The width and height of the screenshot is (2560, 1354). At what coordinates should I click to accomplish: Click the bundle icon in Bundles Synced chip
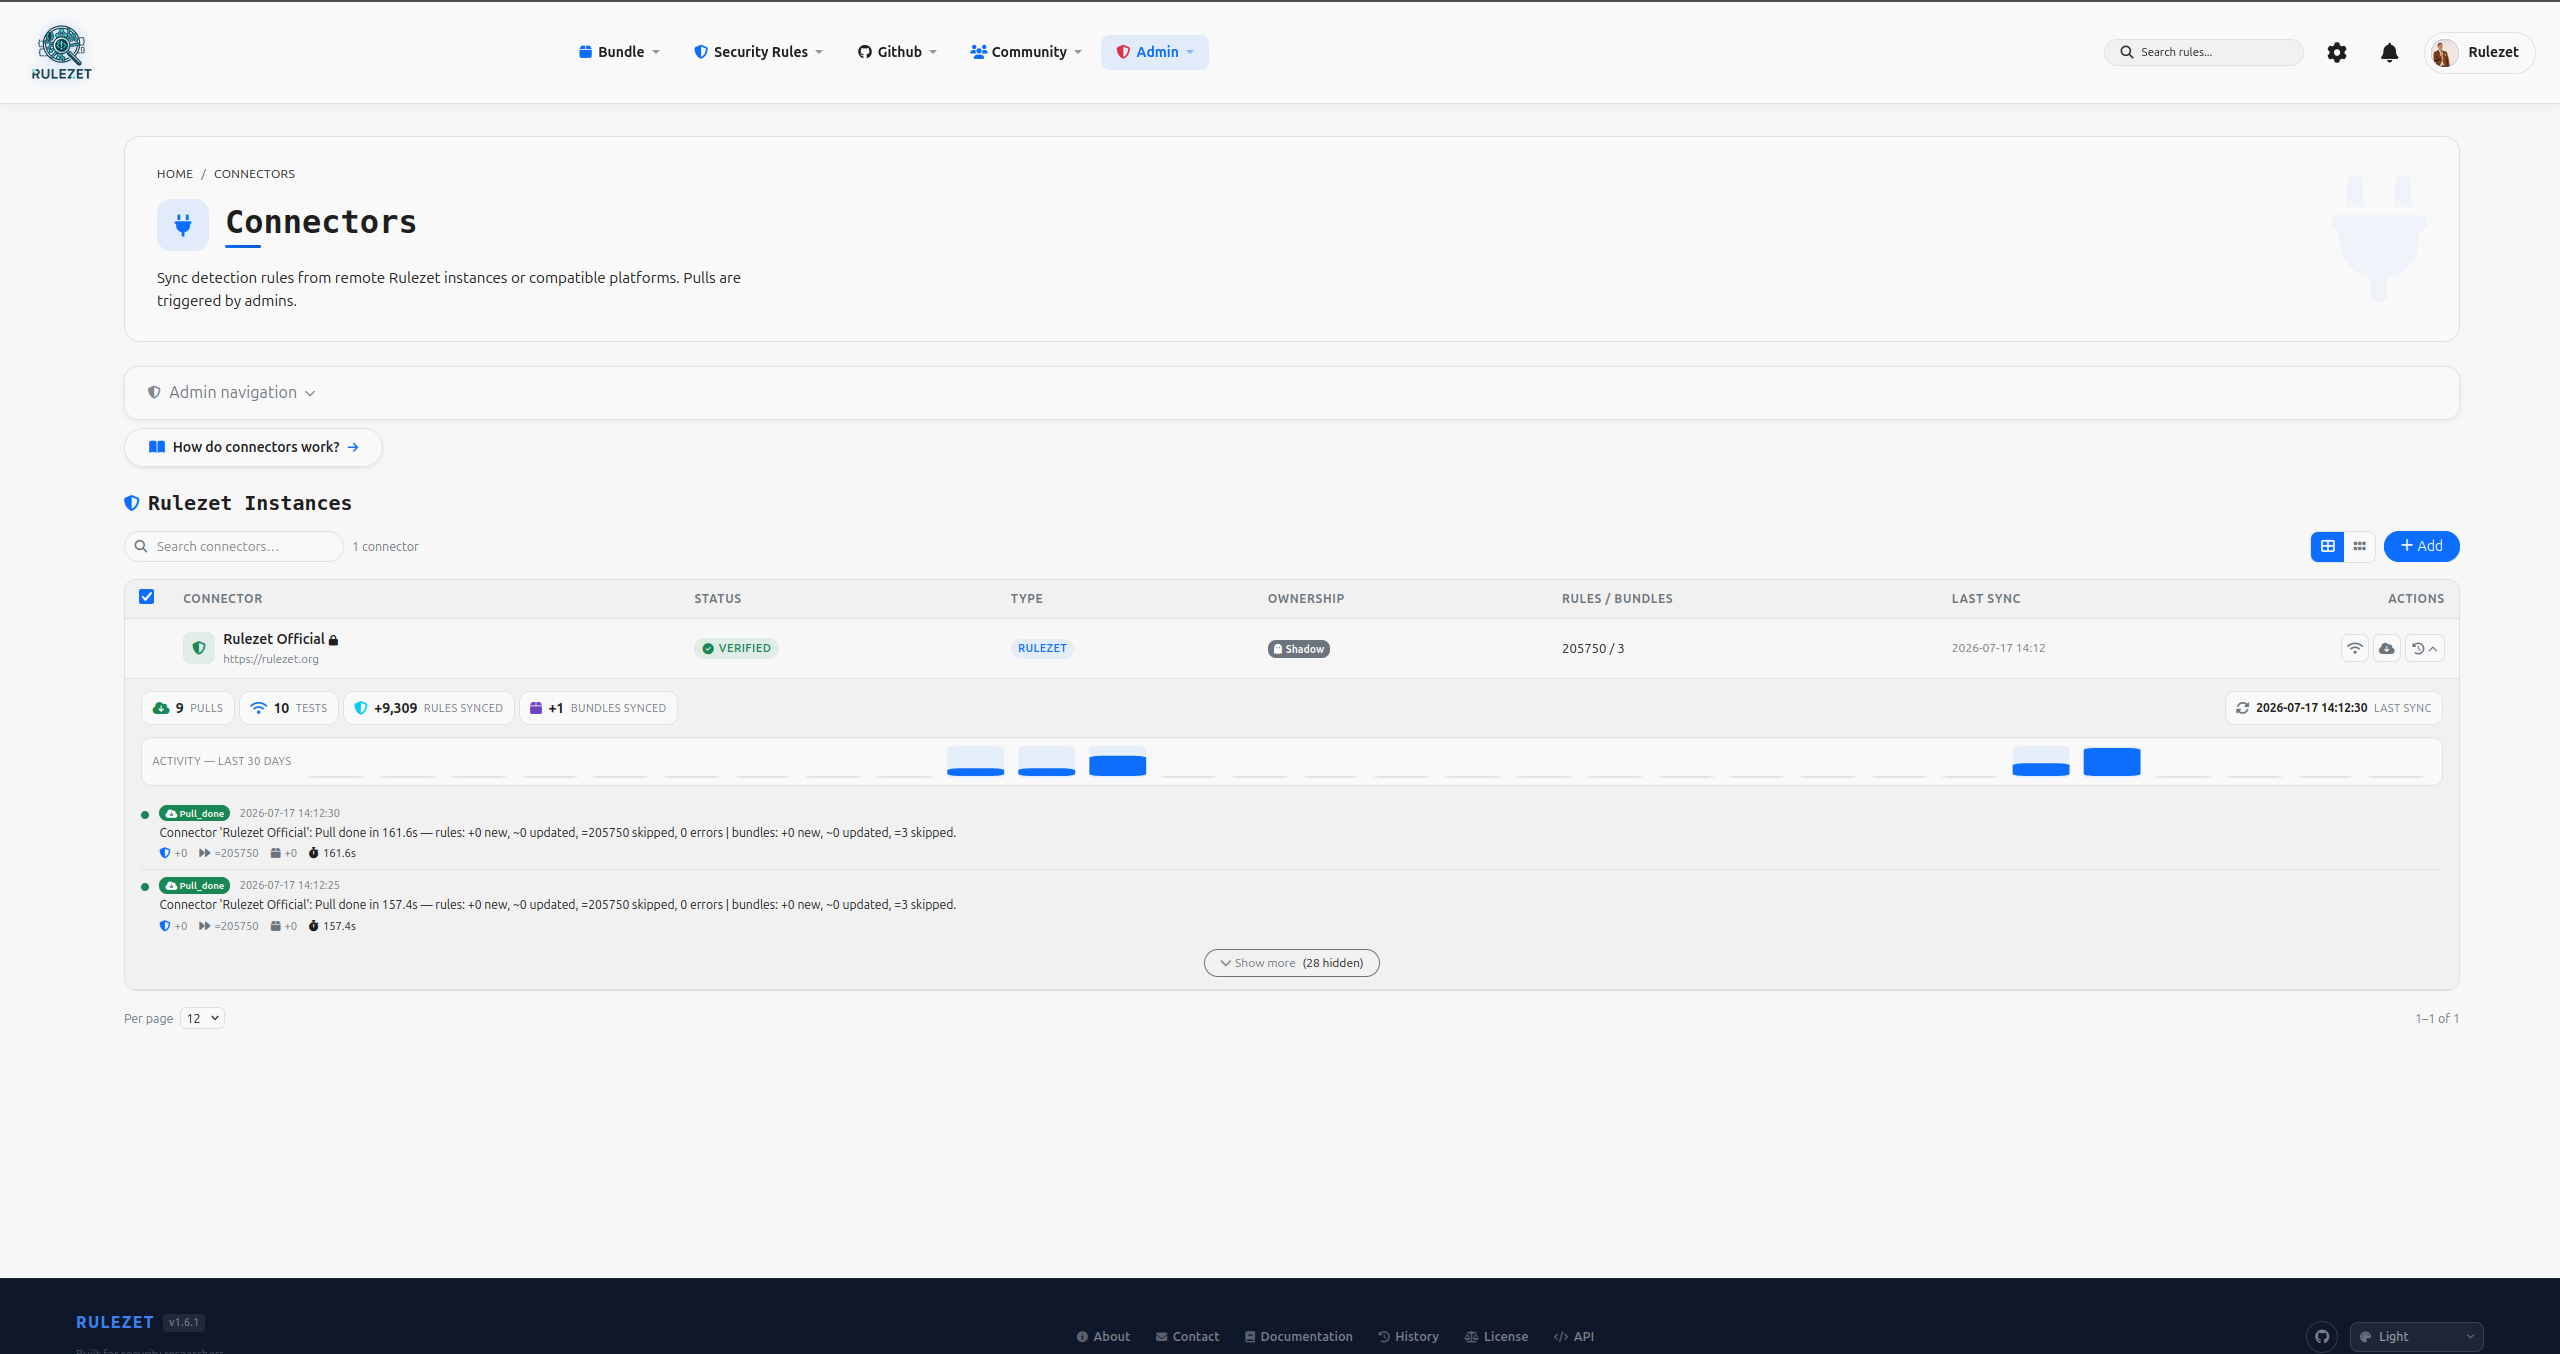[x=536, y=708]
